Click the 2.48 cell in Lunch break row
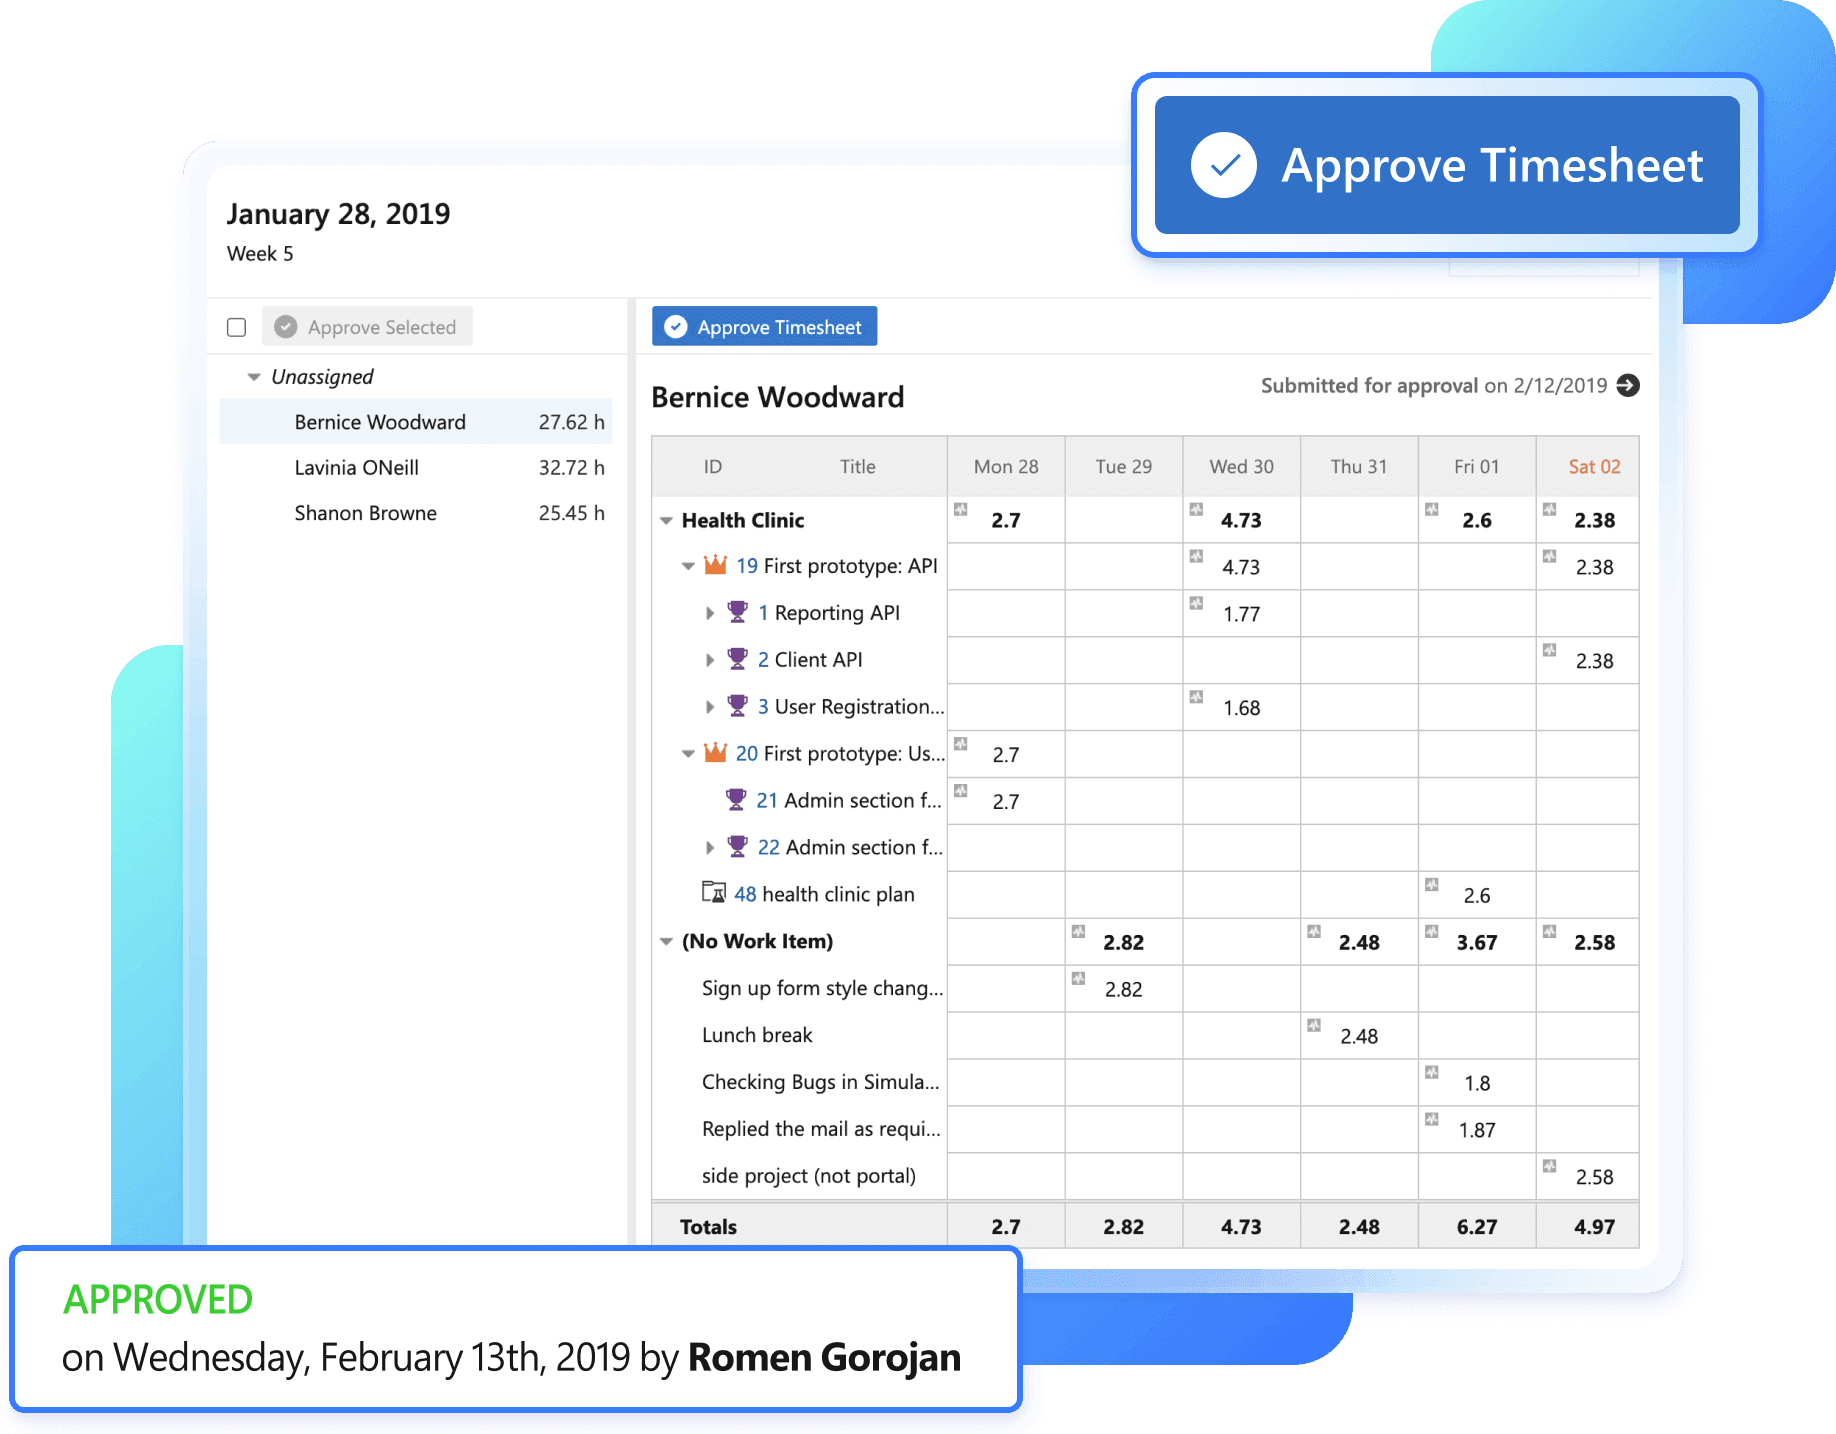1836x1434 pixels. [1359, 1036]
